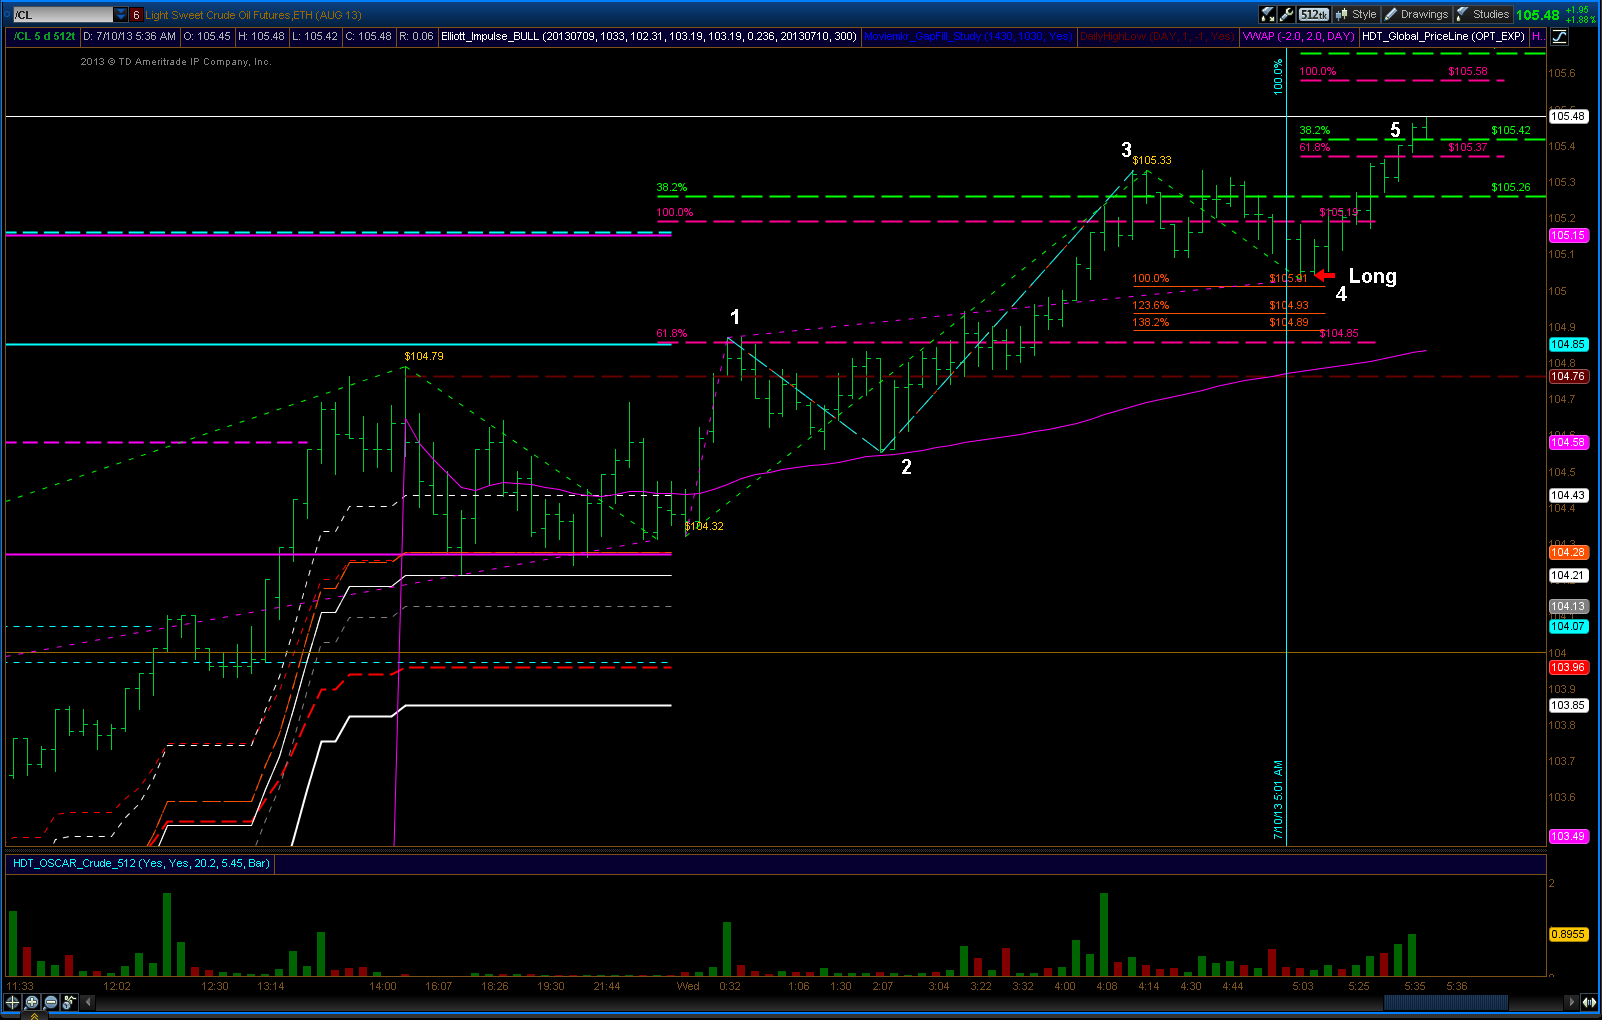Expand the panel using the double-chevron tab
This screenshot has width=1602, height=1020.
(x=34, y=1015)
